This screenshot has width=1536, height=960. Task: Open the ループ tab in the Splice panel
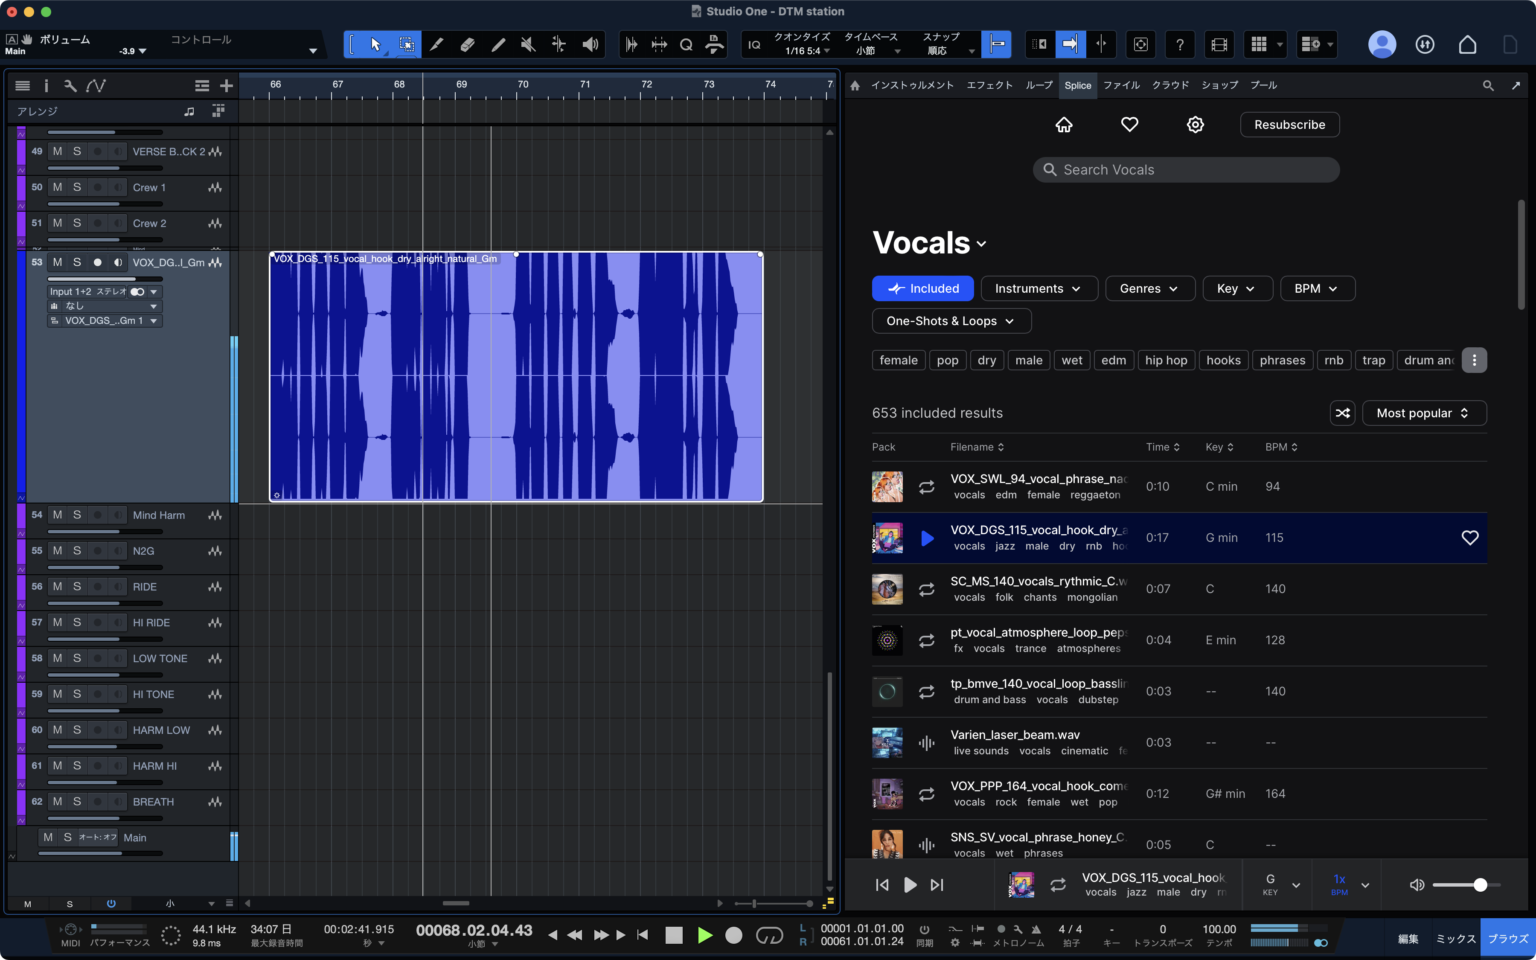(1039, 85)
